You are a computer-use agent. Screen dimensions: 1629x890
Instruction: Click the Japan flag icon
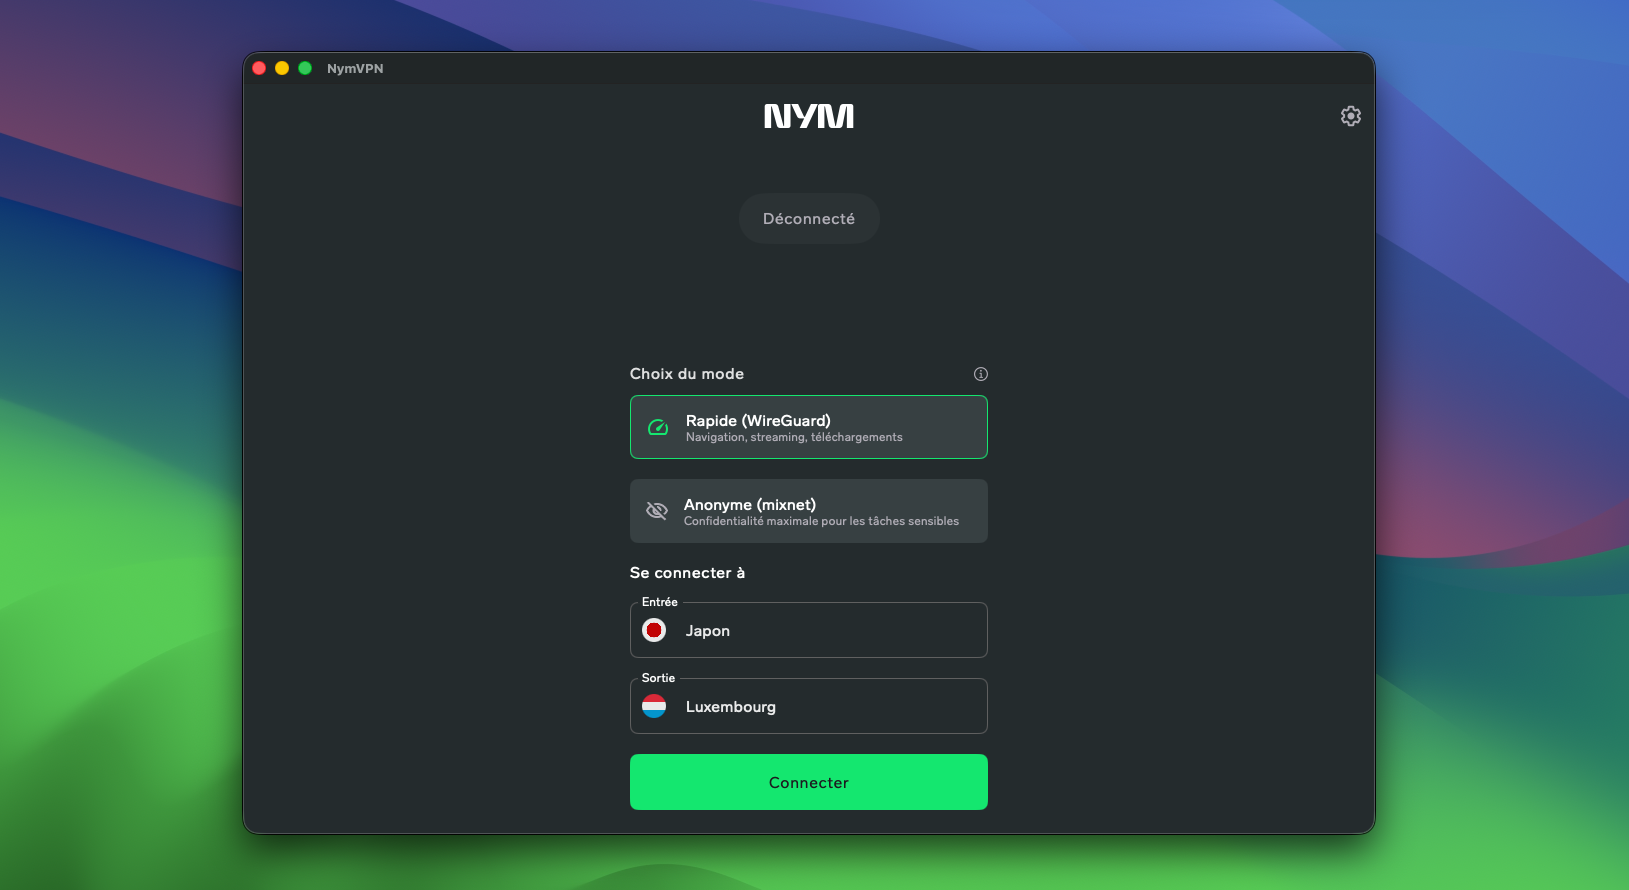pos(654,630)
